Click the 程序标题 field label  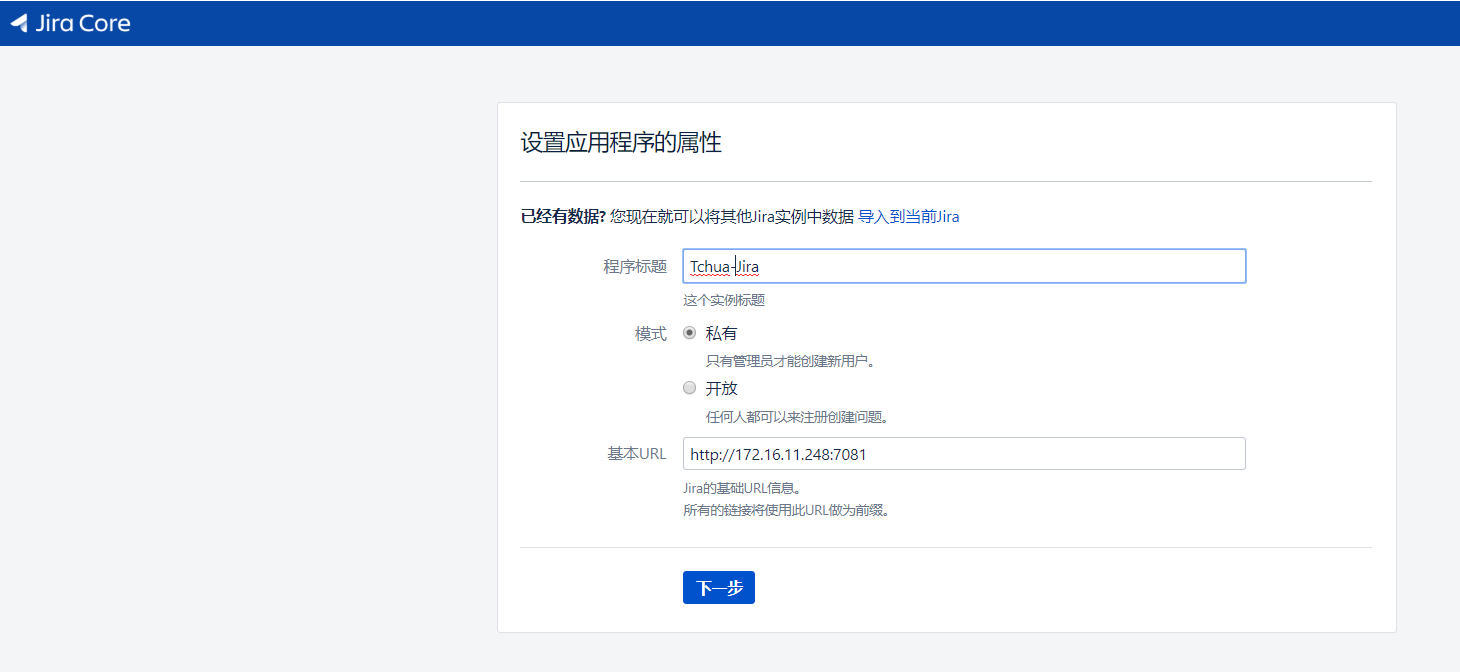pos(635,266)
